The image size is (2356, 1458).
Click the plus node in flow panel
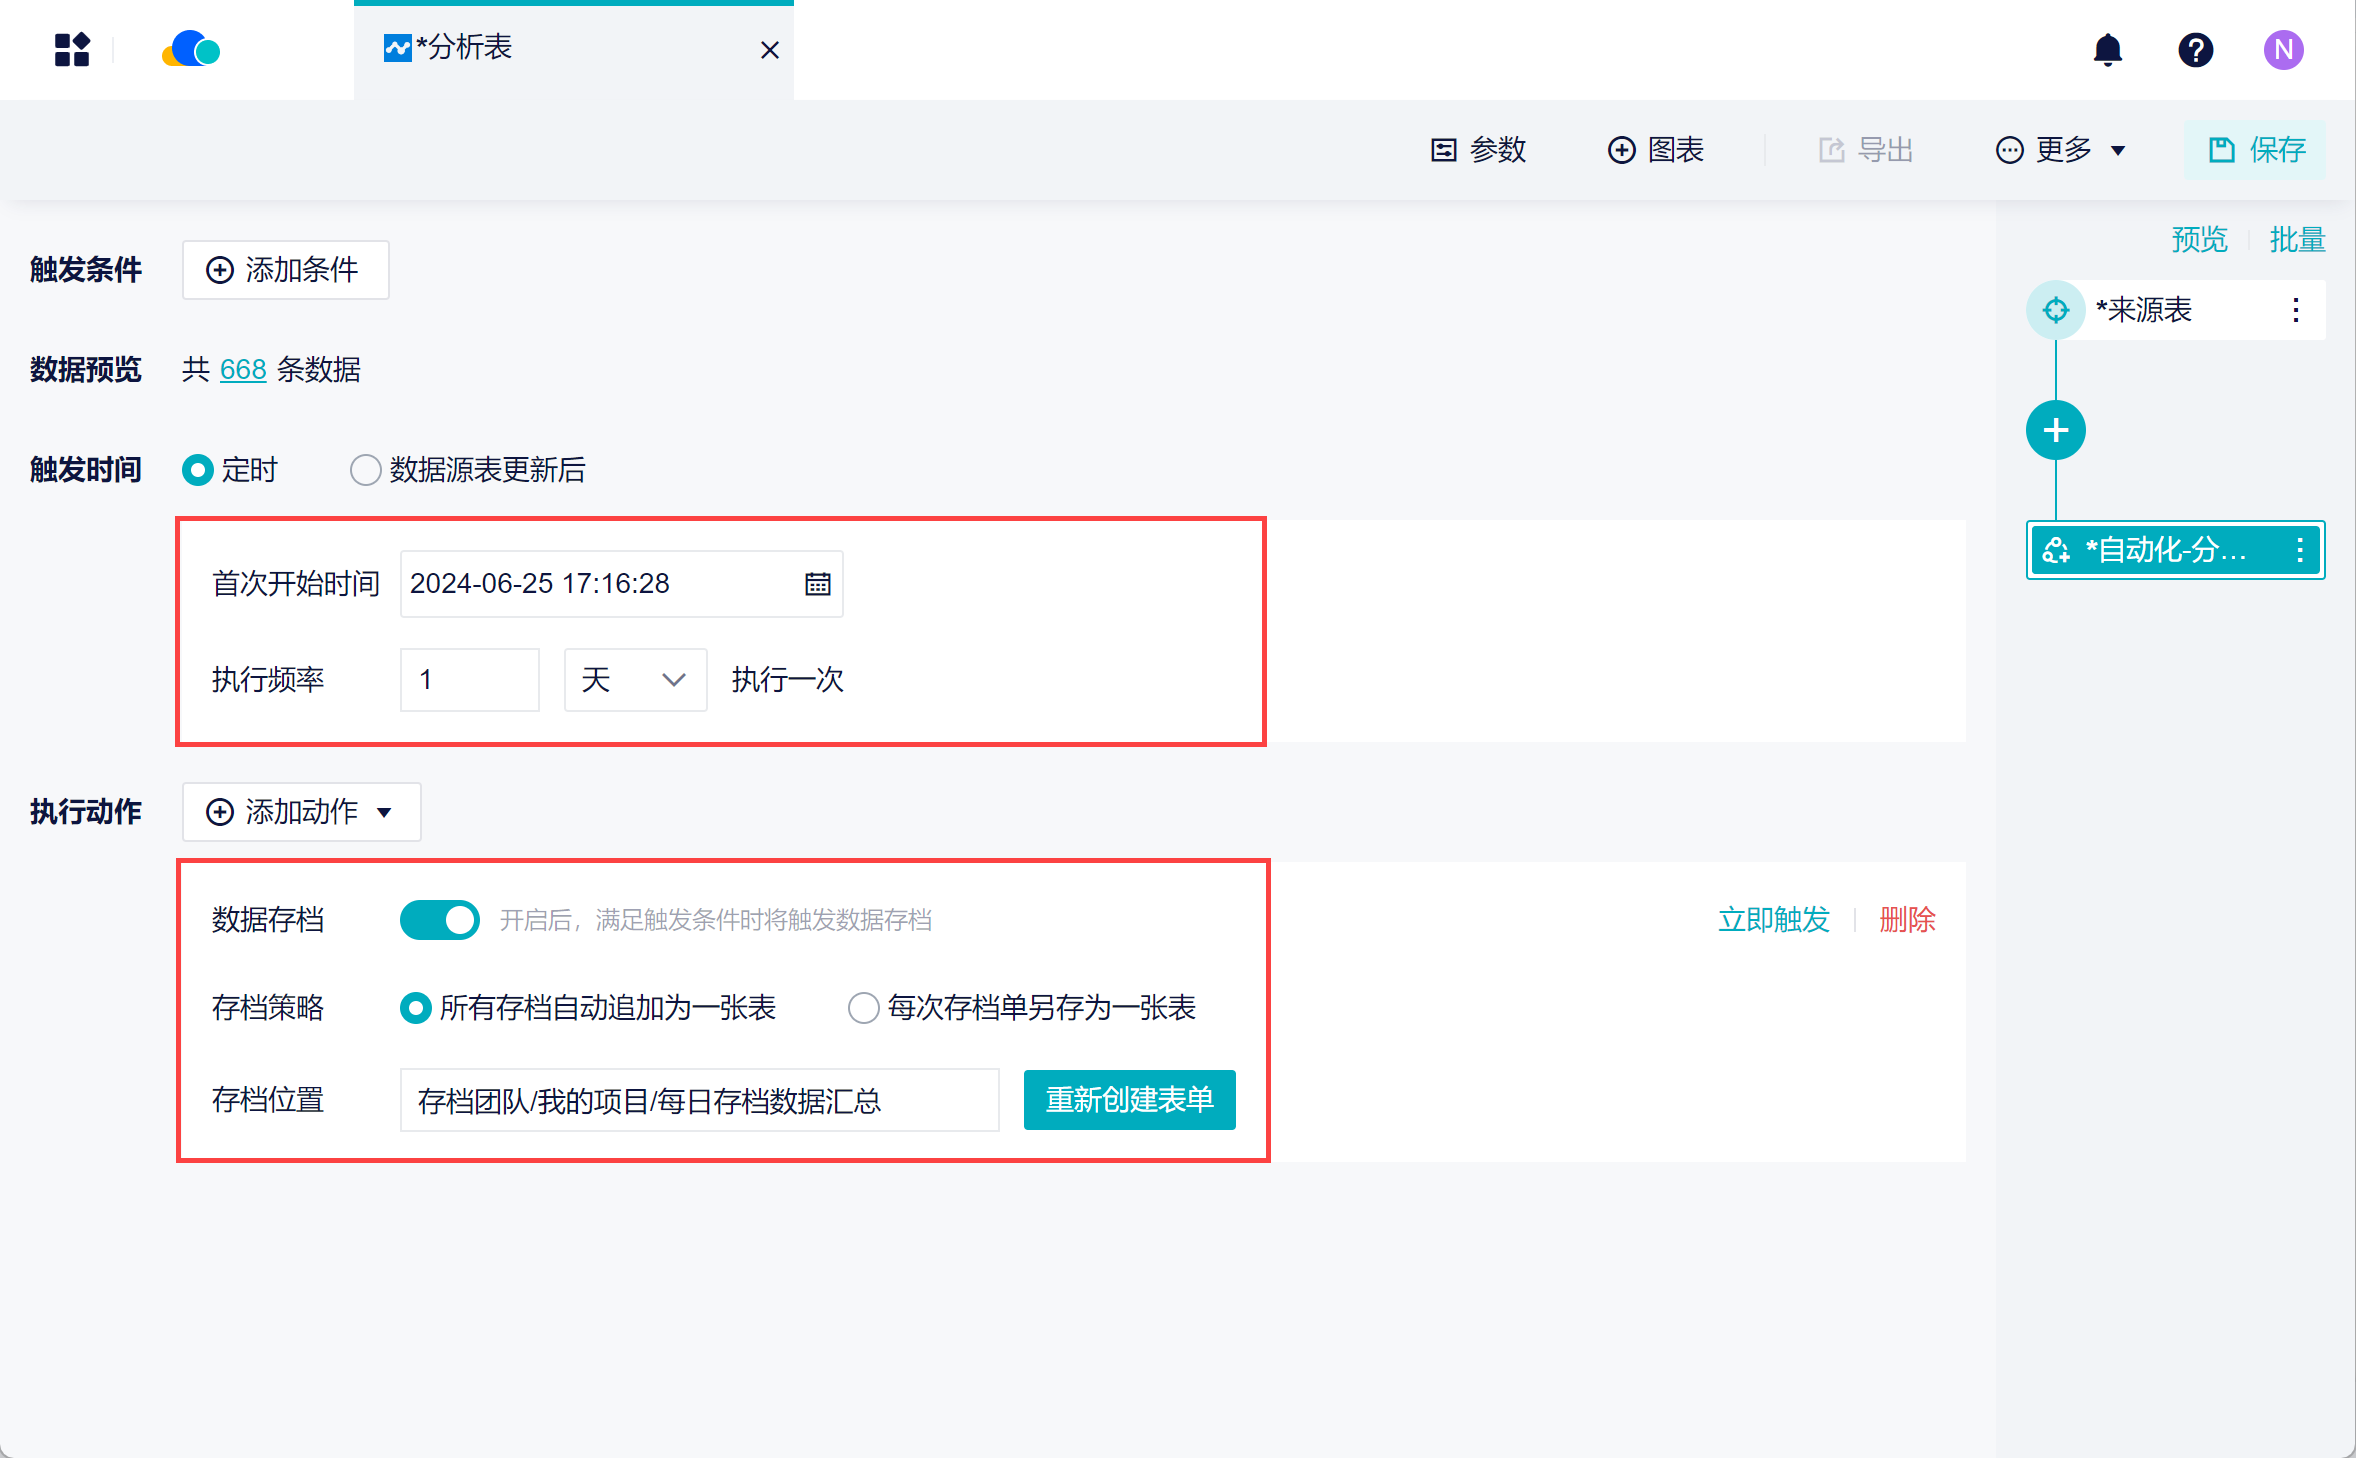[x=2055, y=431]
